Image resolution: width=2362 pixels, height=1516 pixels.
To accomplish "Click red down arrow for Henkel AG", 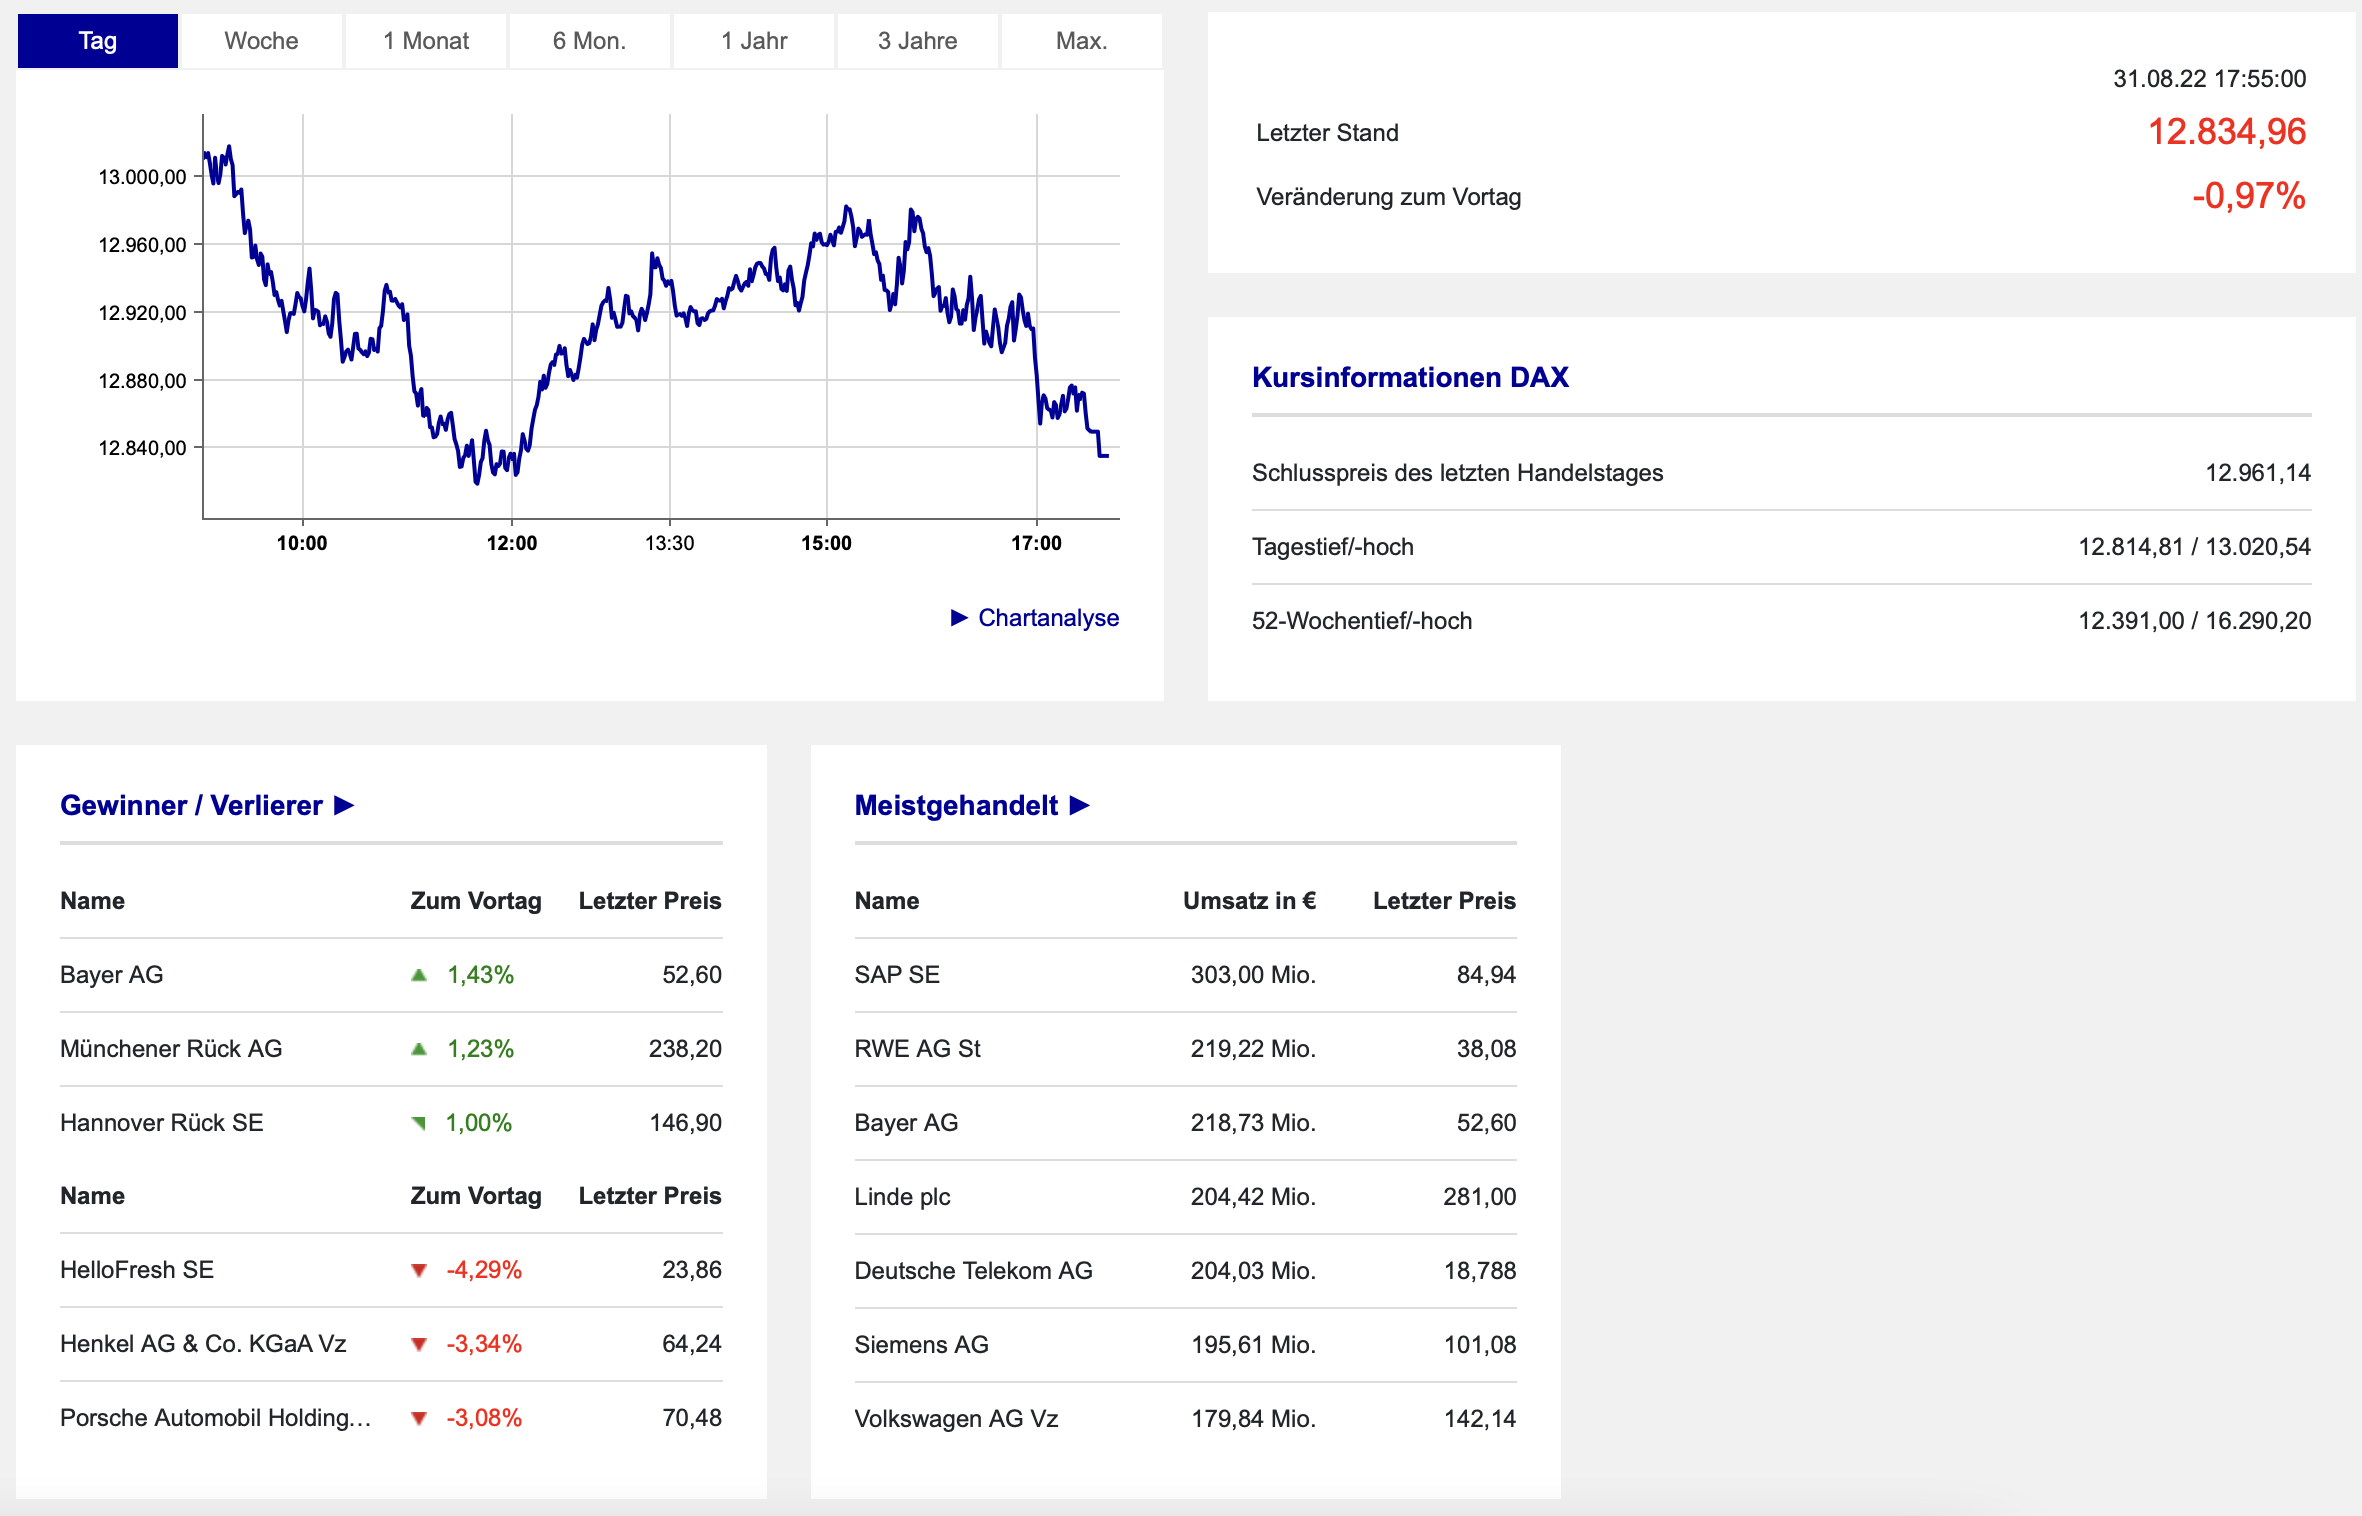I will click(419, 1345).
